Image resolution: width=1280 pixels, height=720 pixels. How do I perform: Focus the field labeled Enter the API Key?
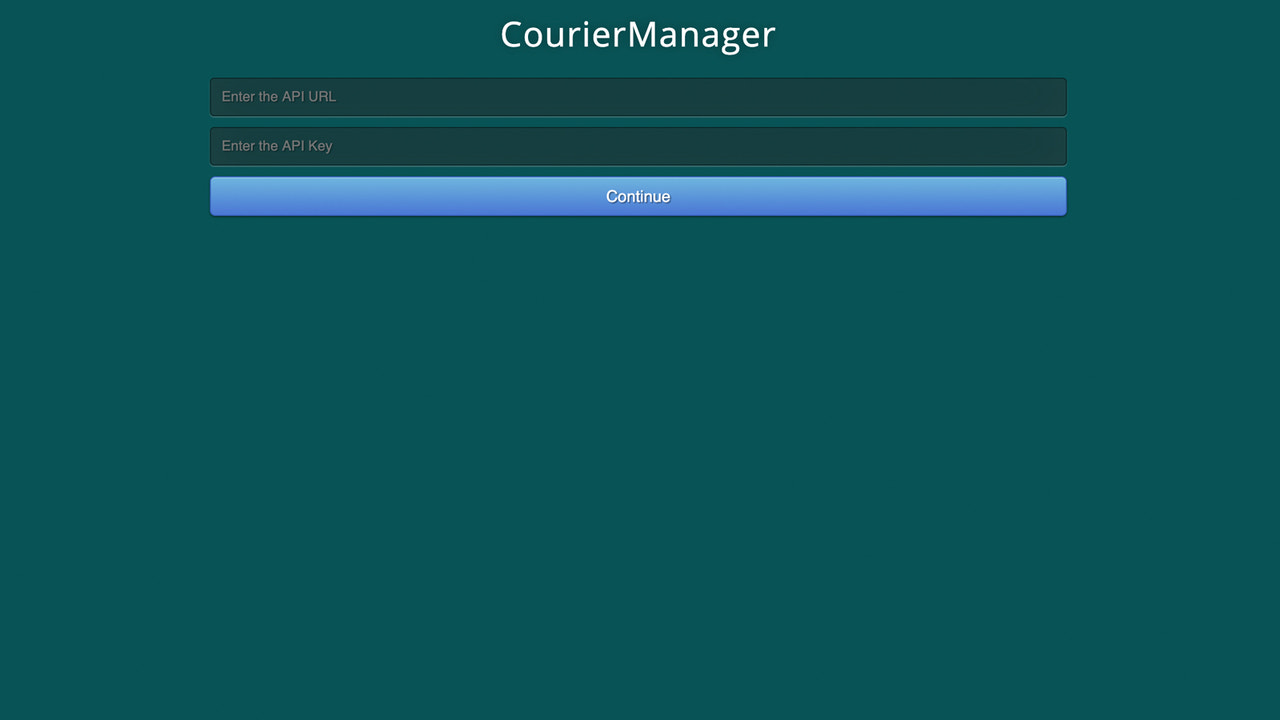(637, 145)
